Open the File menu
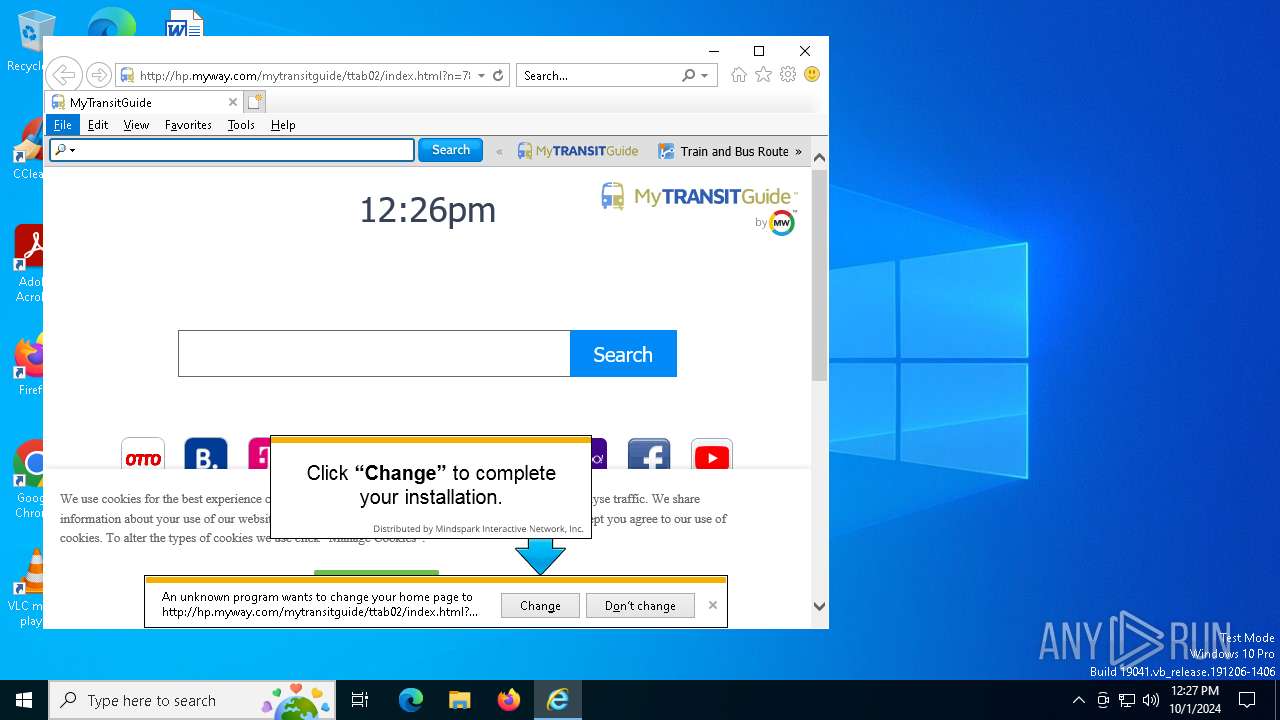This screenshot has height=720, width=1280. click(62, 125)
